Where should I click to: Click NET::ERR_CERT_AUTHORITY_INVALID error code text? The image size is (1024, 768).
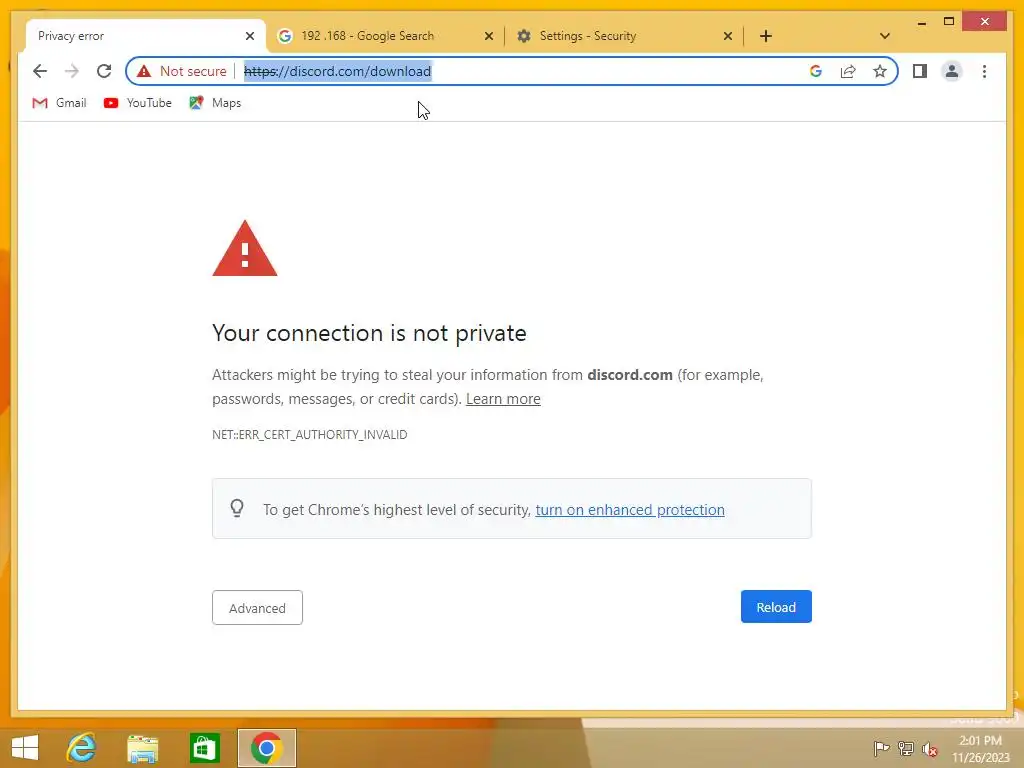click(310, 435)
